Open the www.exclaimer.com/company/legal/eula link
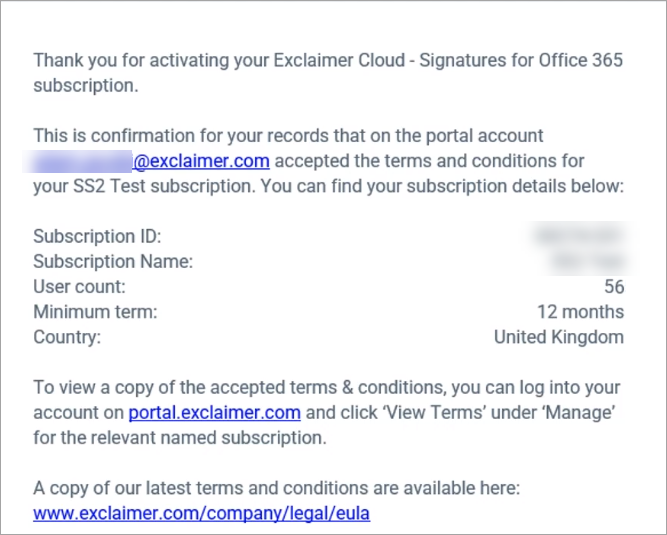The height and width of the screenshot is (535, 667). click(x=202, y=514)
